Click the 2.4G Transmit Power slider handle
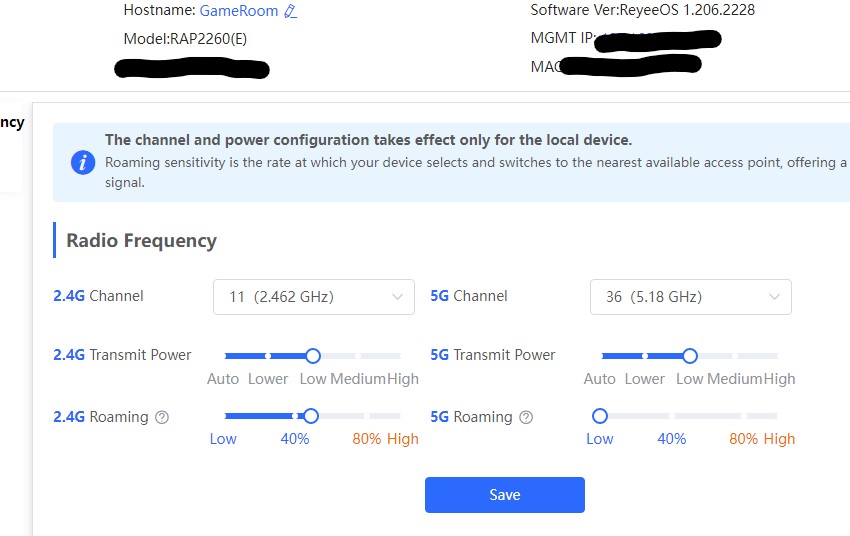This screenshot has height=536, width=850. pyautogui.click(x=312, y=355)
